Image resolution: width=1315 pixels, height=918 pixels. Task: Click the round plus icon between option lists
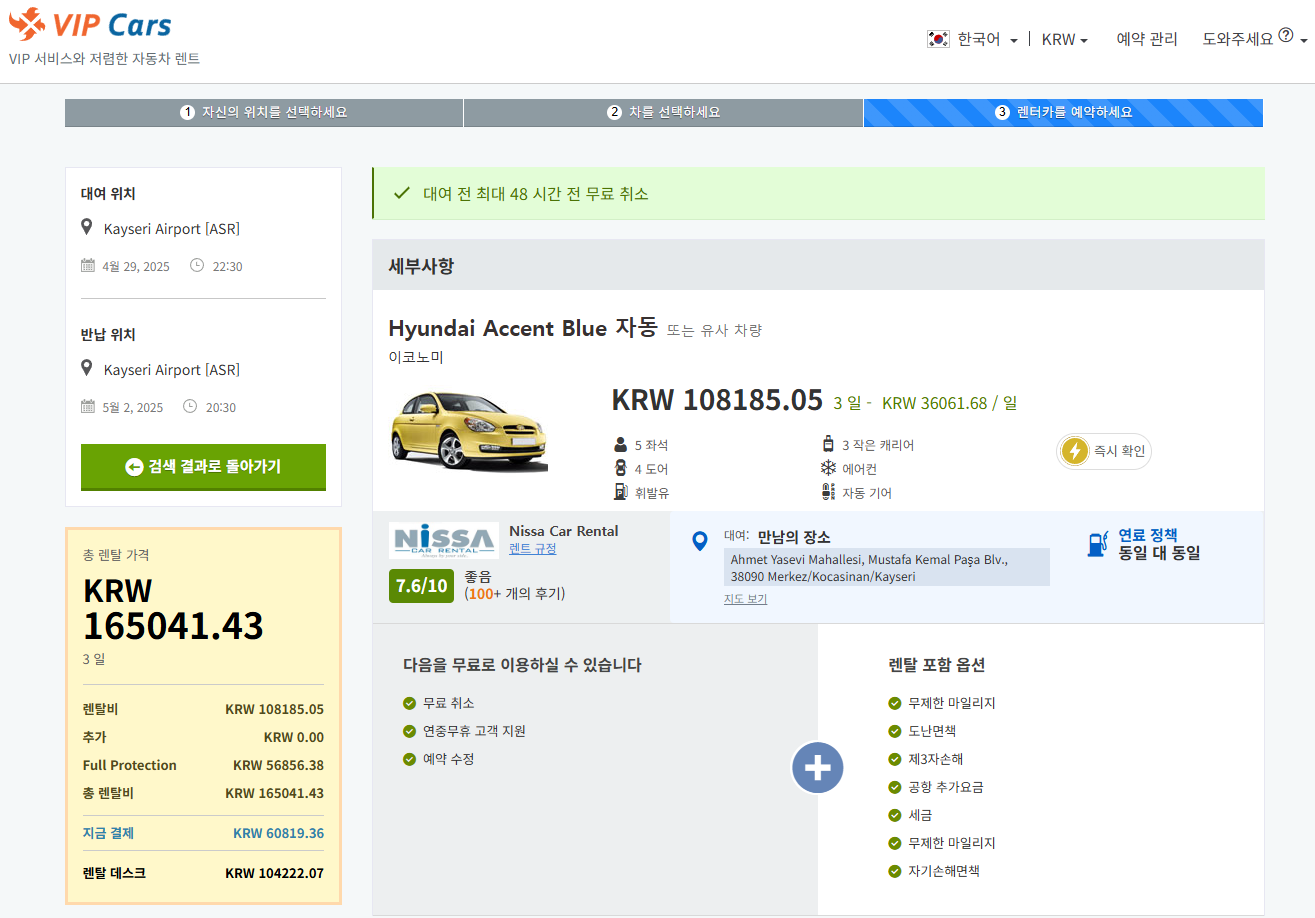click(x=818, y=769)
